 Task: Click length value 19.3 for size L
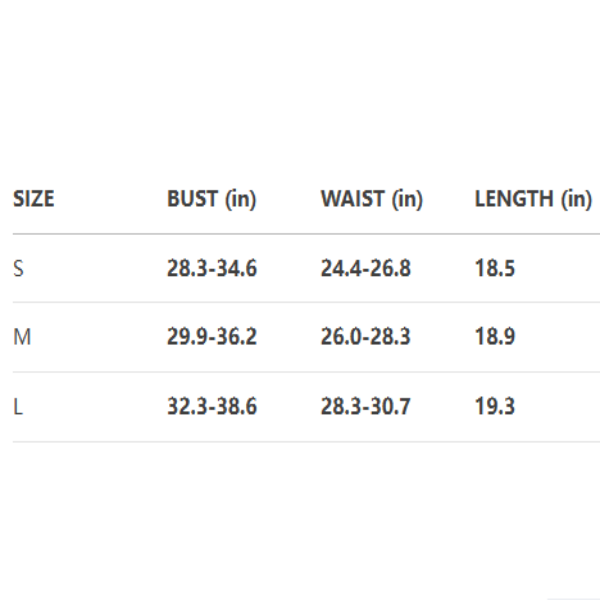(x=495, y=407)
